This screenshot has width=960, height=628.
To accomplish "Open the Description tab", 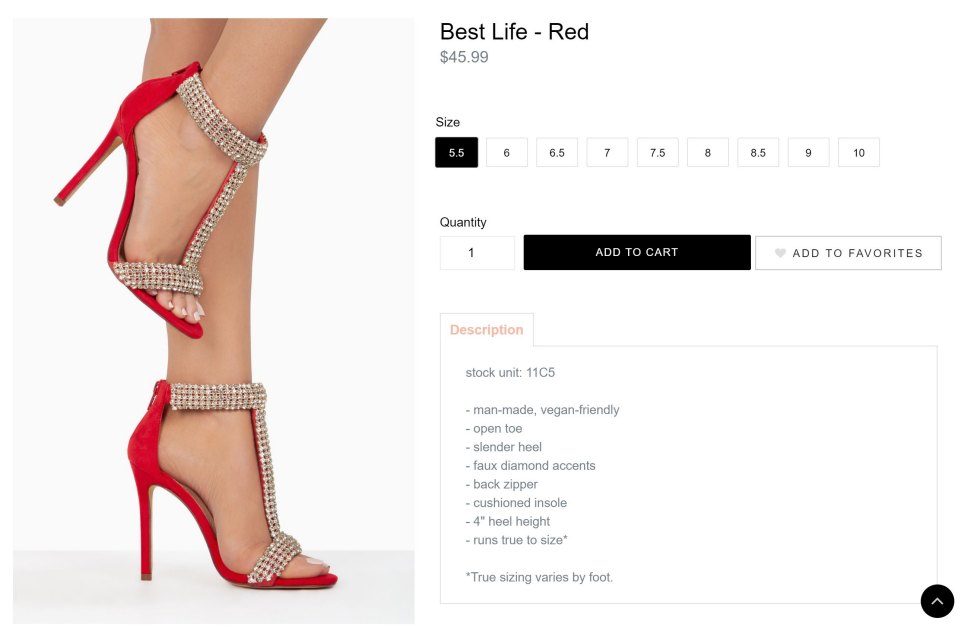I will pyautogui.click(x=487, y=330).
